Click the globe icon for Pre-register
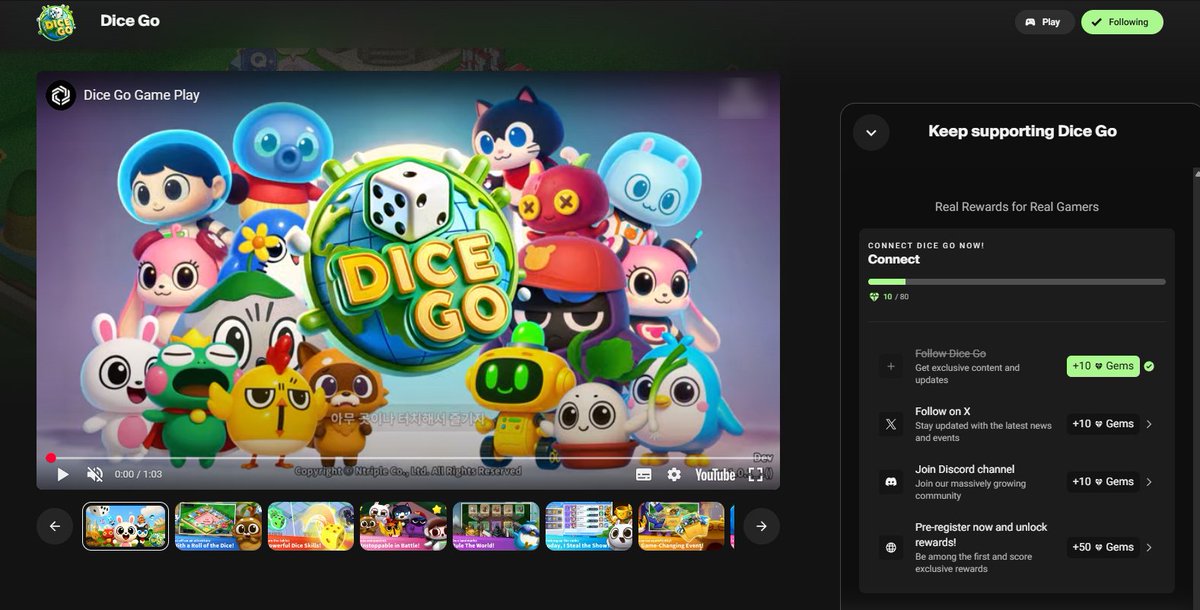The width and height of the screenshot is (1200, 610). [x=890, y=547]
